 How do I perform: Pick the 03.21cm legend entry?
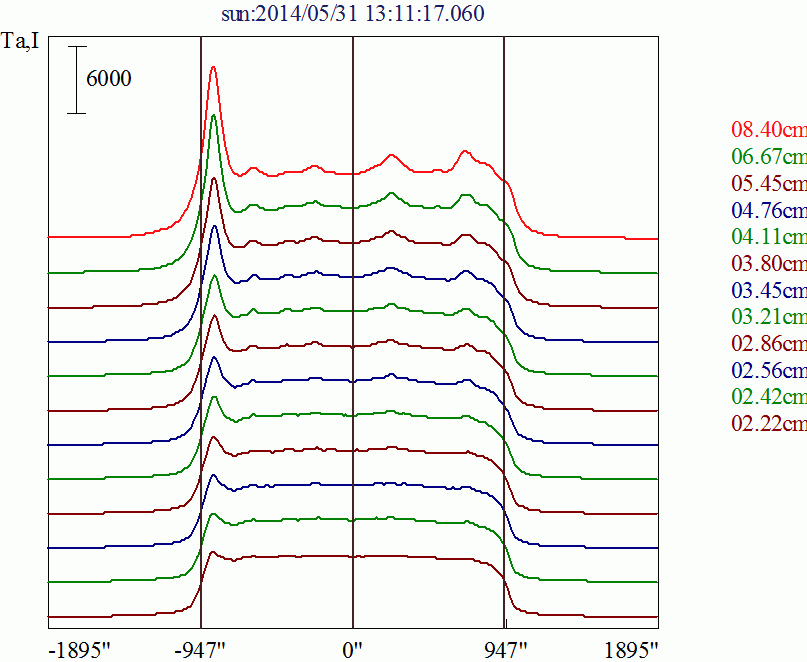tap(769, 316)
